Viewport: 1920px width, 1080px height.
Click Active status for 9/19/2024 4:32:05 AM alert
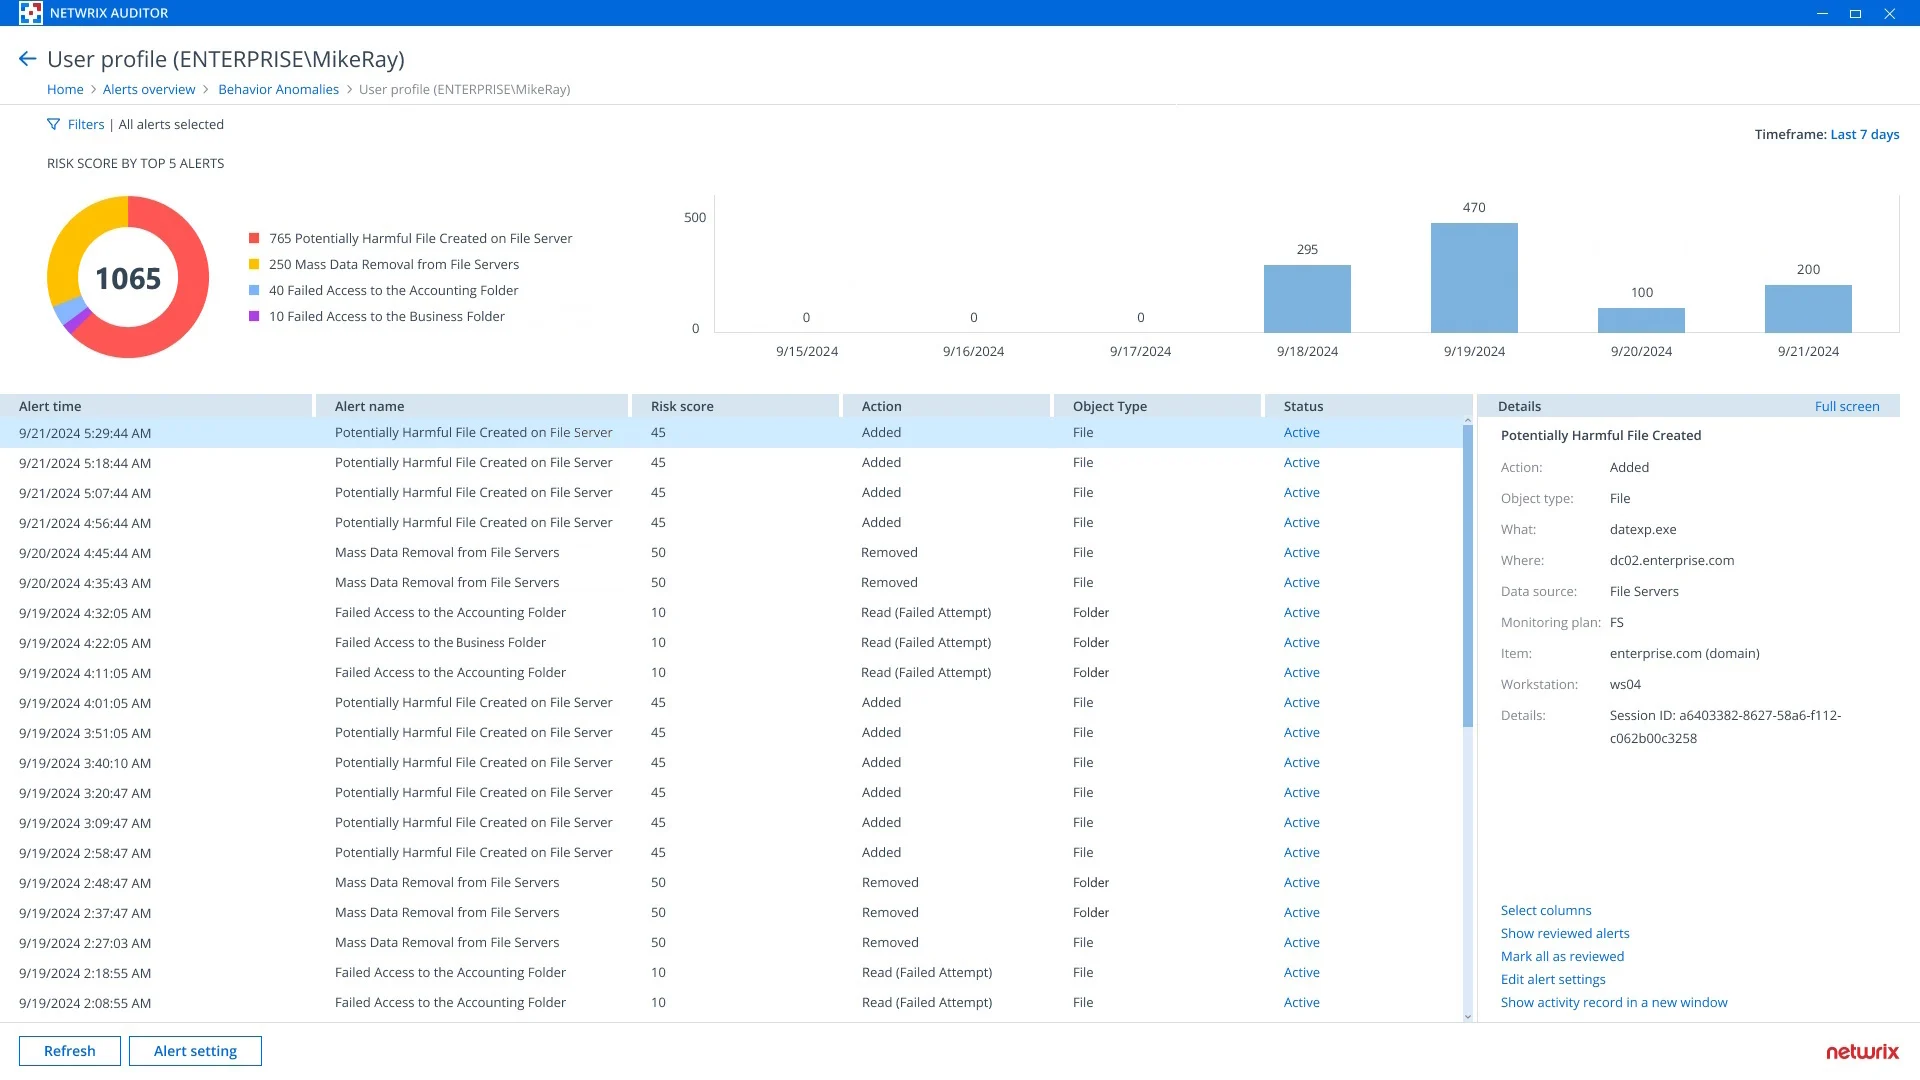click(x=1301, y=613)
